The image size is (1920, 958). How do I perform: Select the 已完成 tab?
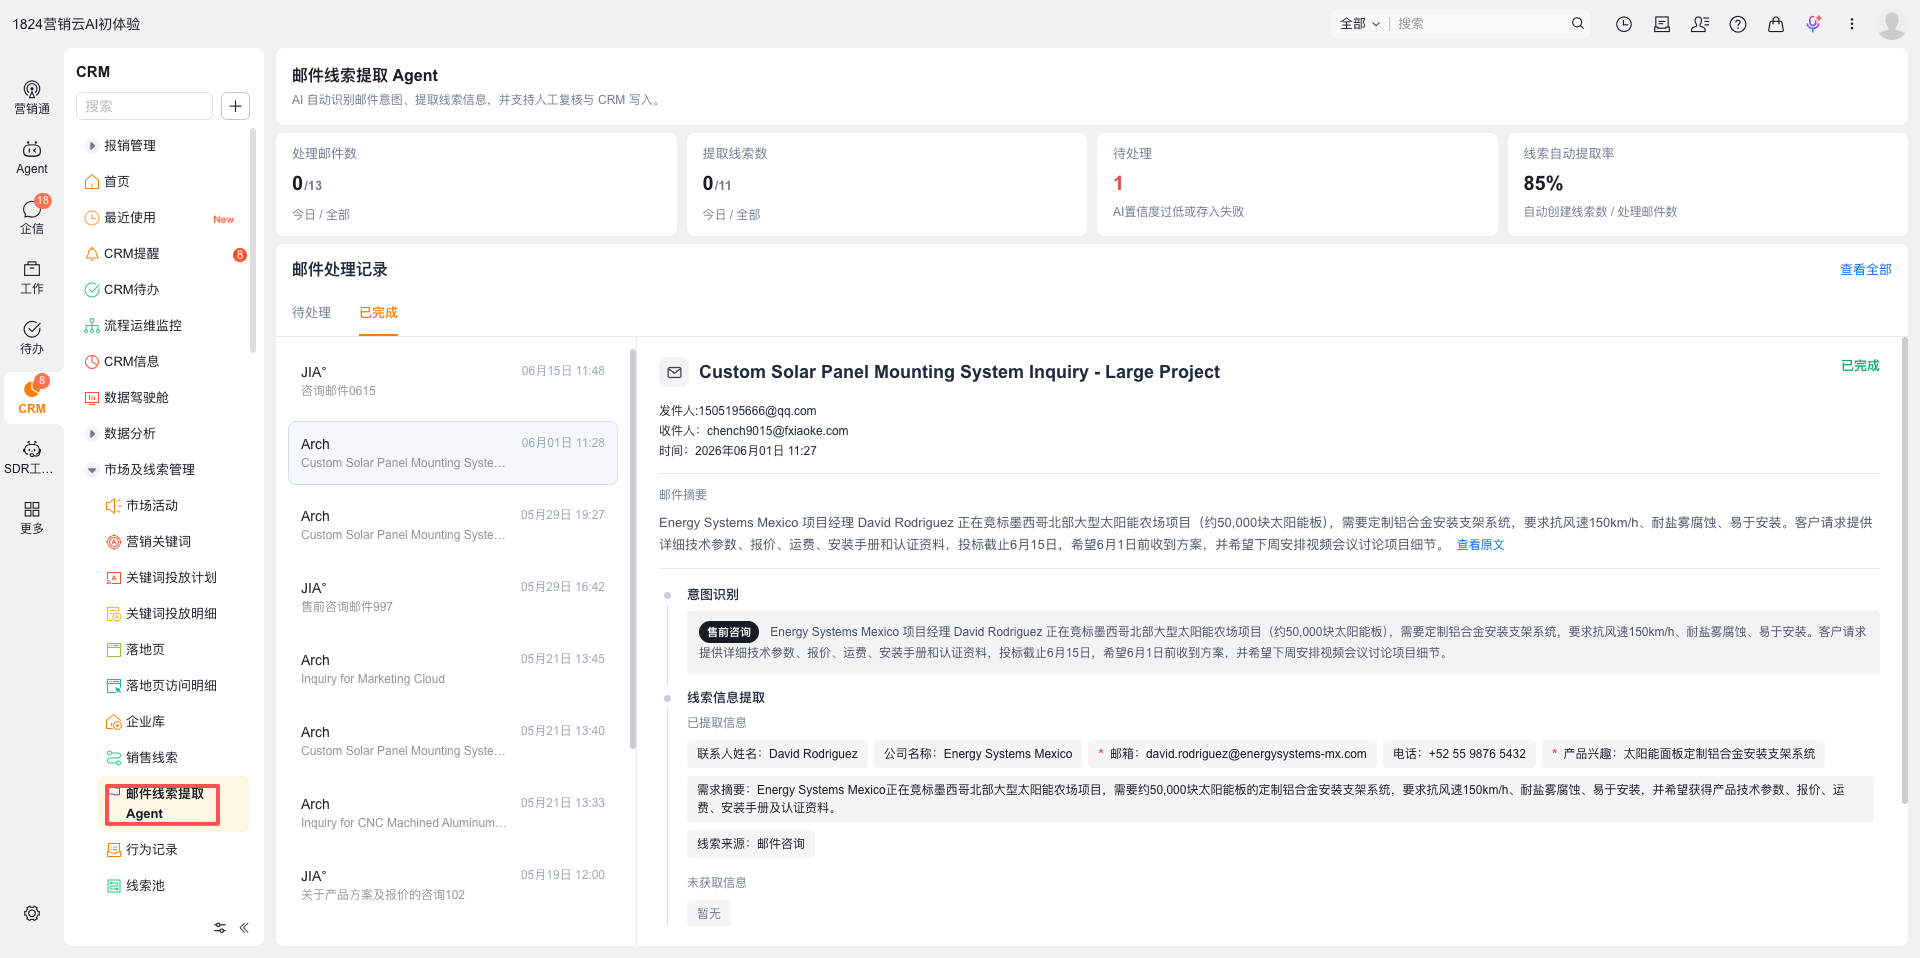click(x=378, y=313)
